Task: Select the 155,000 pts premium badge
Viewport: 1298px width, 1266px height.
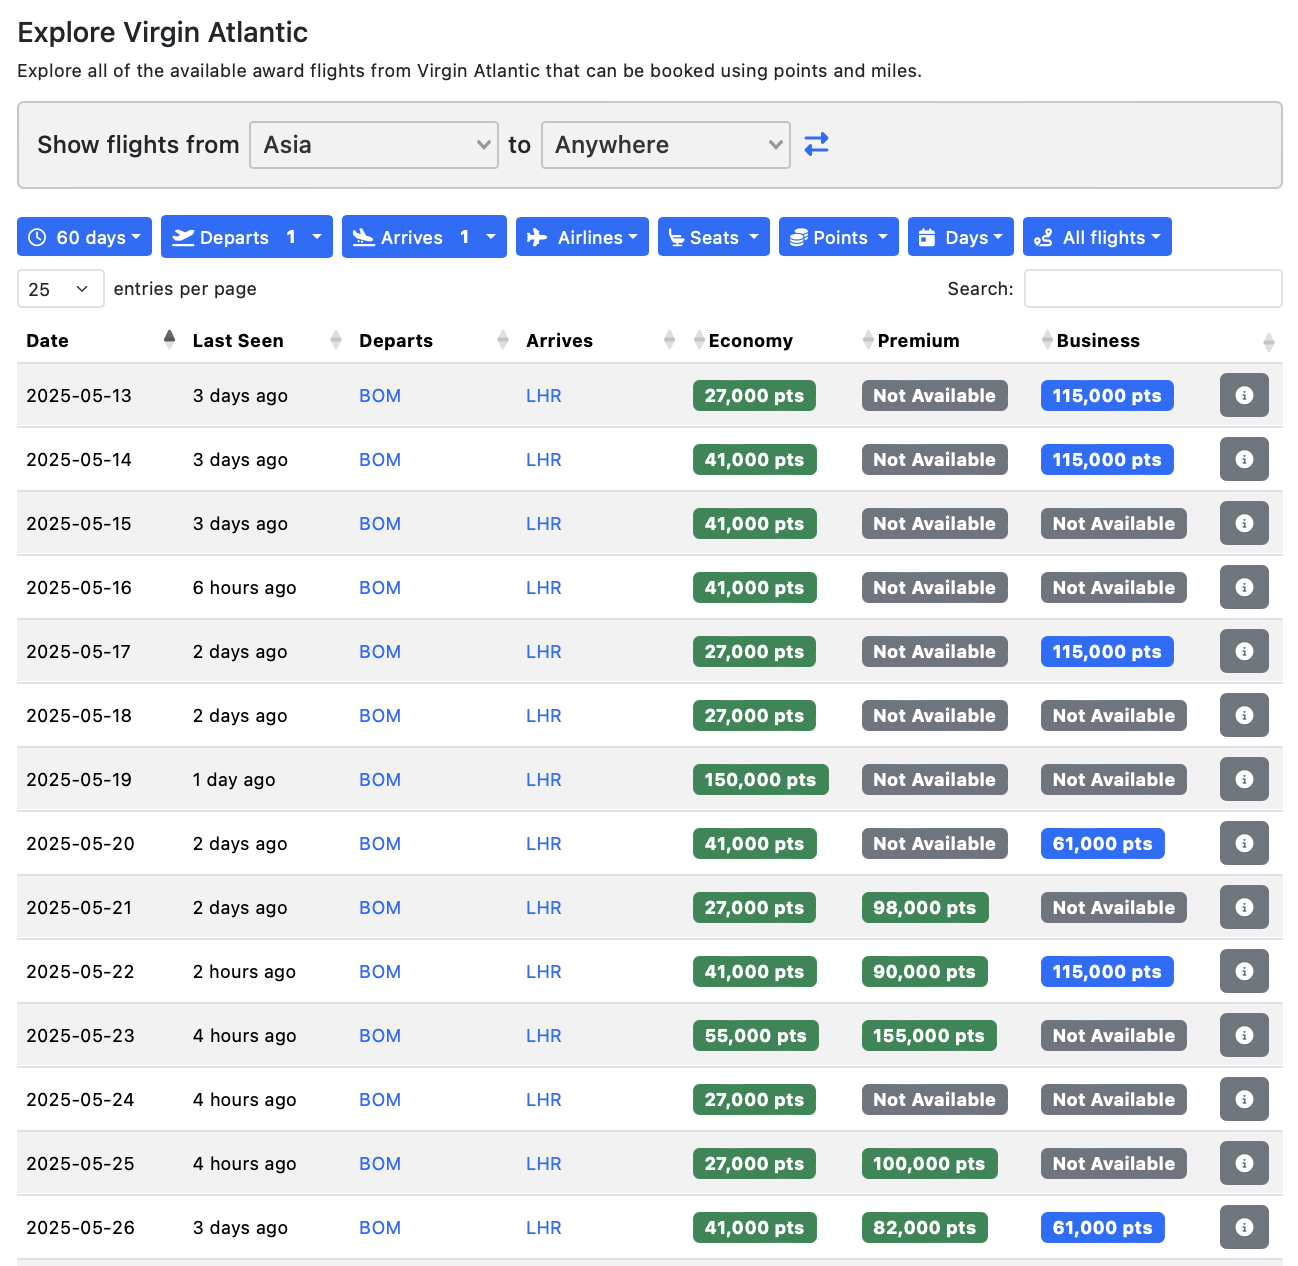Action: 929,1035
